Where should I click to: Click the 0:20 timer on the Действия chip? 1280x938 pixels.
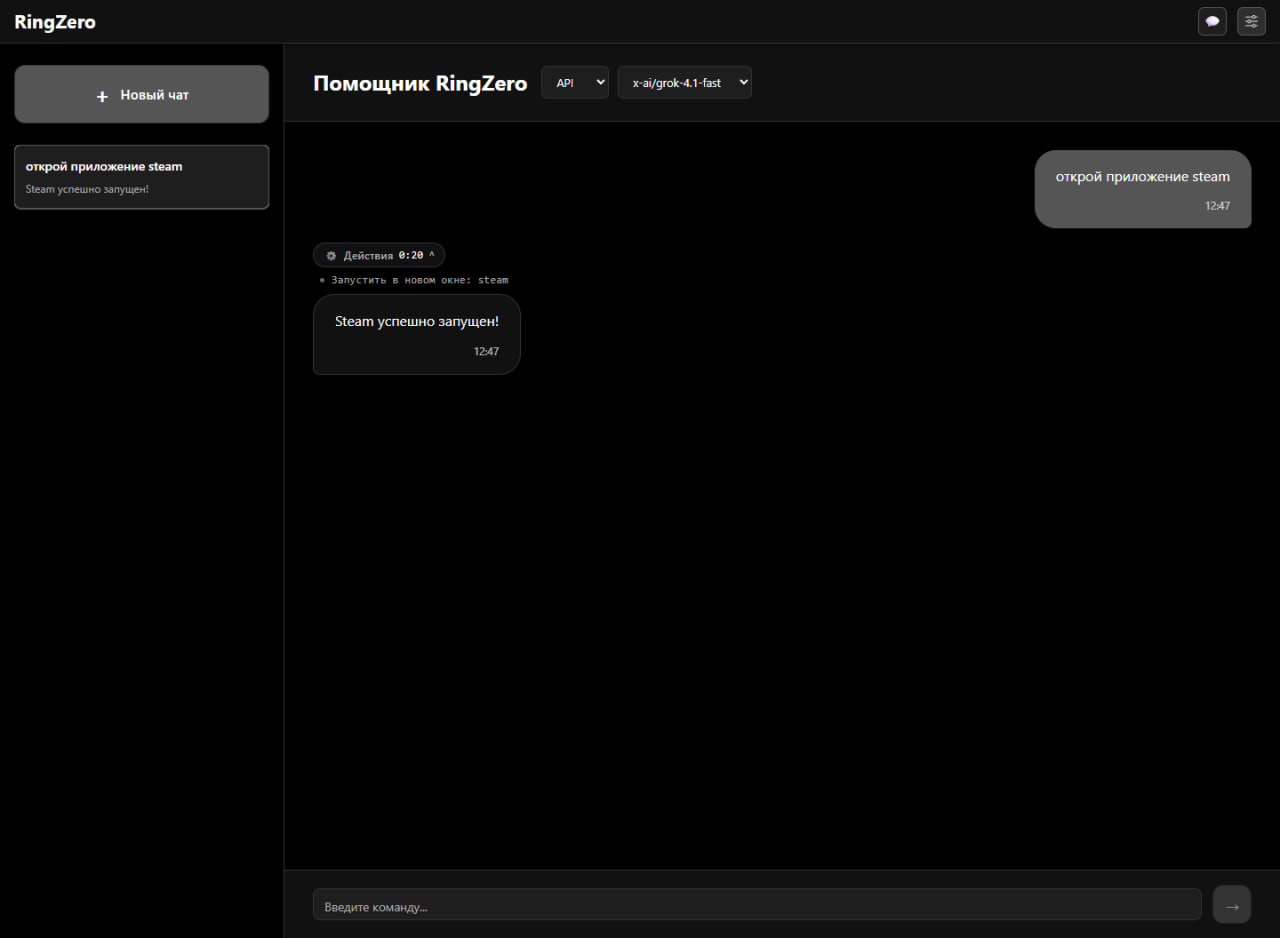click(x=413, y=255)
